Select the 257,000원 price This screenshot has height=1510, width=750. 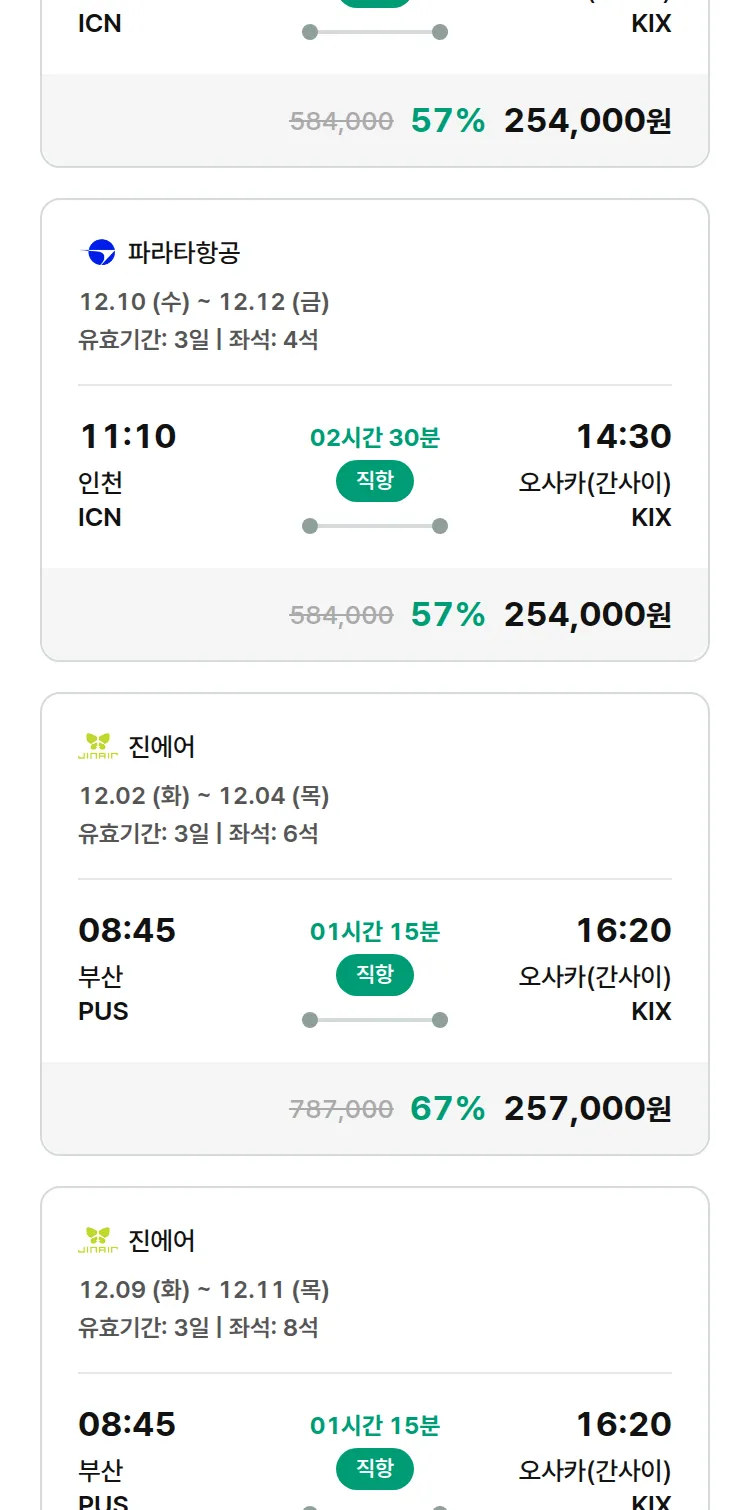[x=587, y=1108]
